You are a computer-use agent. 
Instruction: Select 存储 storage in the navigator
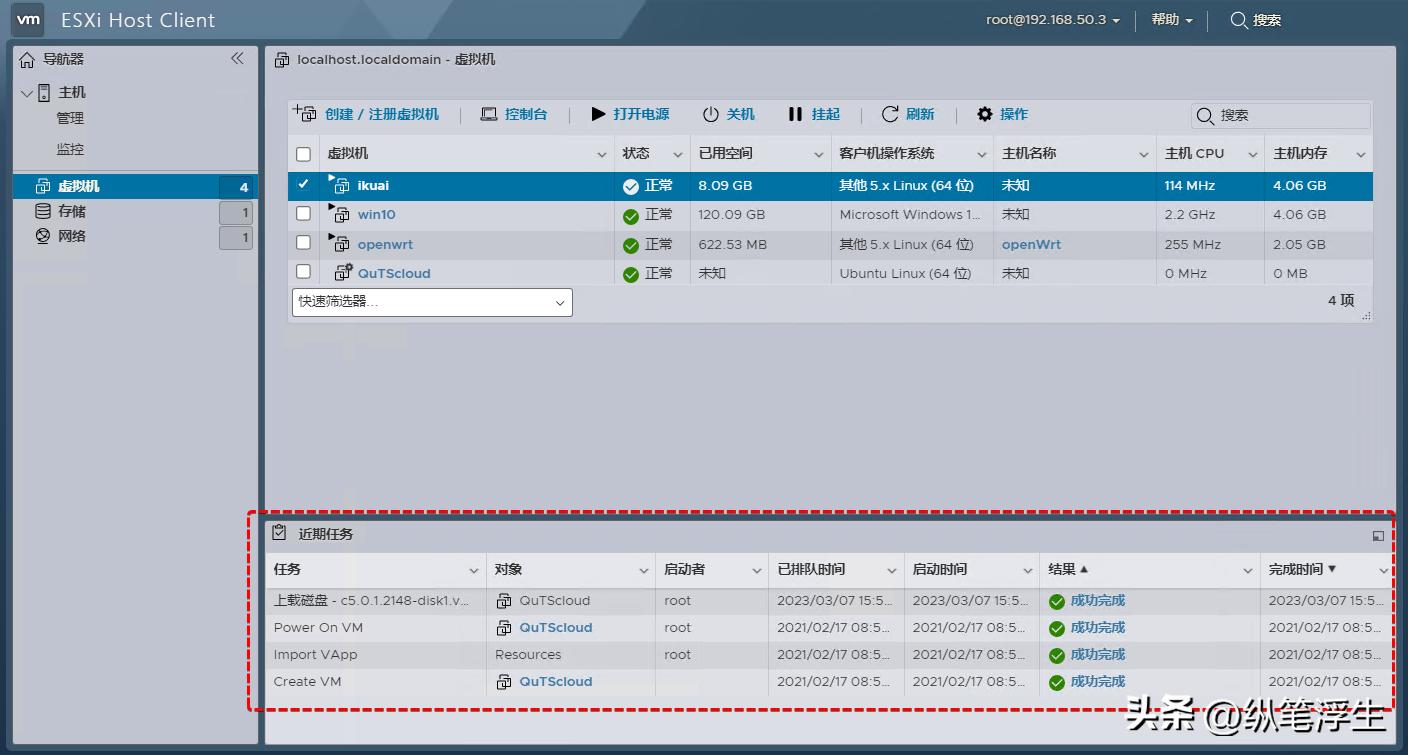(72, 212)
